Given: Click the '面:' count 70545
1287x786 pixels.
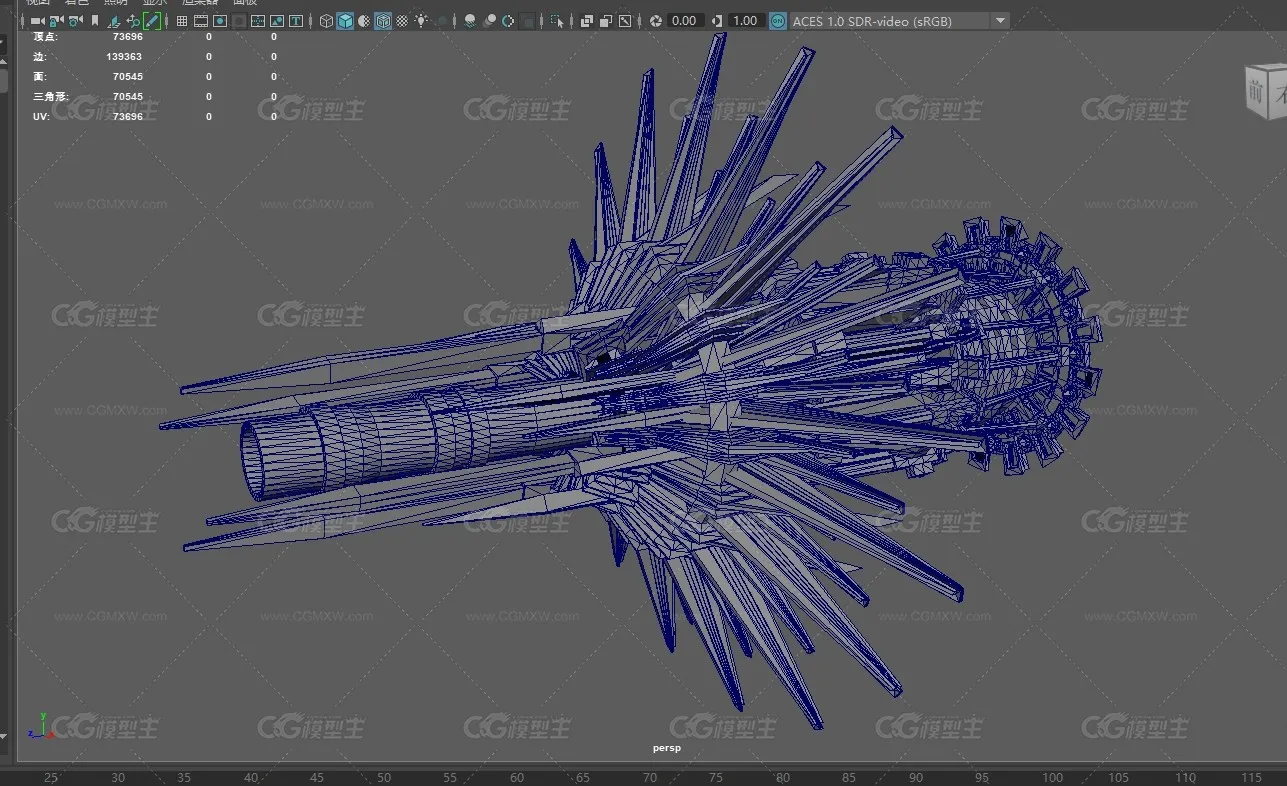Looking at the screenshot, I should coord(127,77).
